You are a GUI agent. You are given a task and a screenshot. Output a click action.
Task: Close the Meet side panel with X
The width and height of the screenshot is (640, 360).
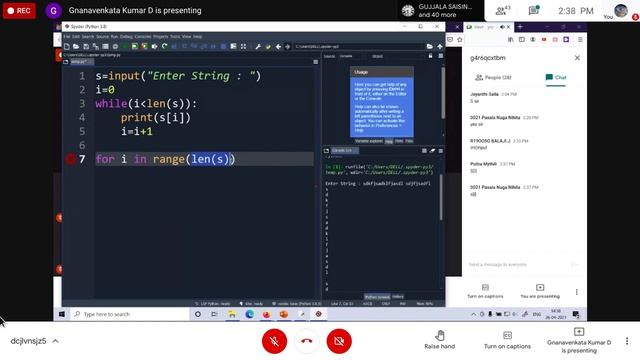577,58
